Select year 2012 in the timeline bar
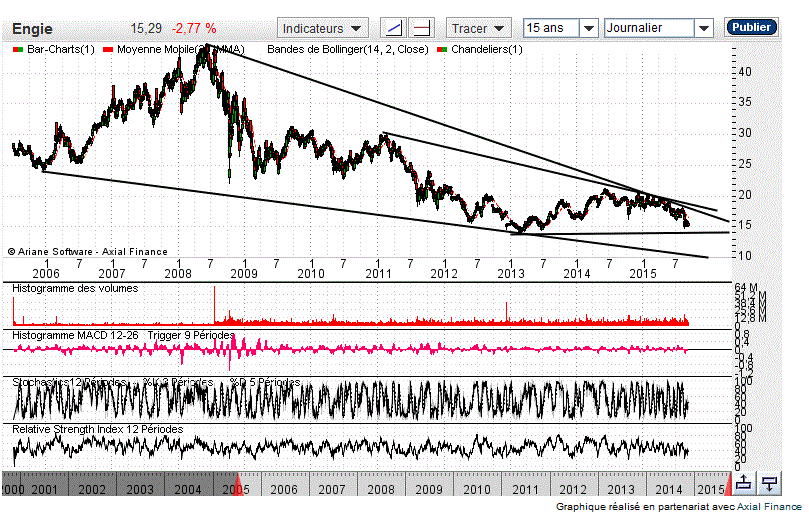809x525 pixels. point(573,489)
